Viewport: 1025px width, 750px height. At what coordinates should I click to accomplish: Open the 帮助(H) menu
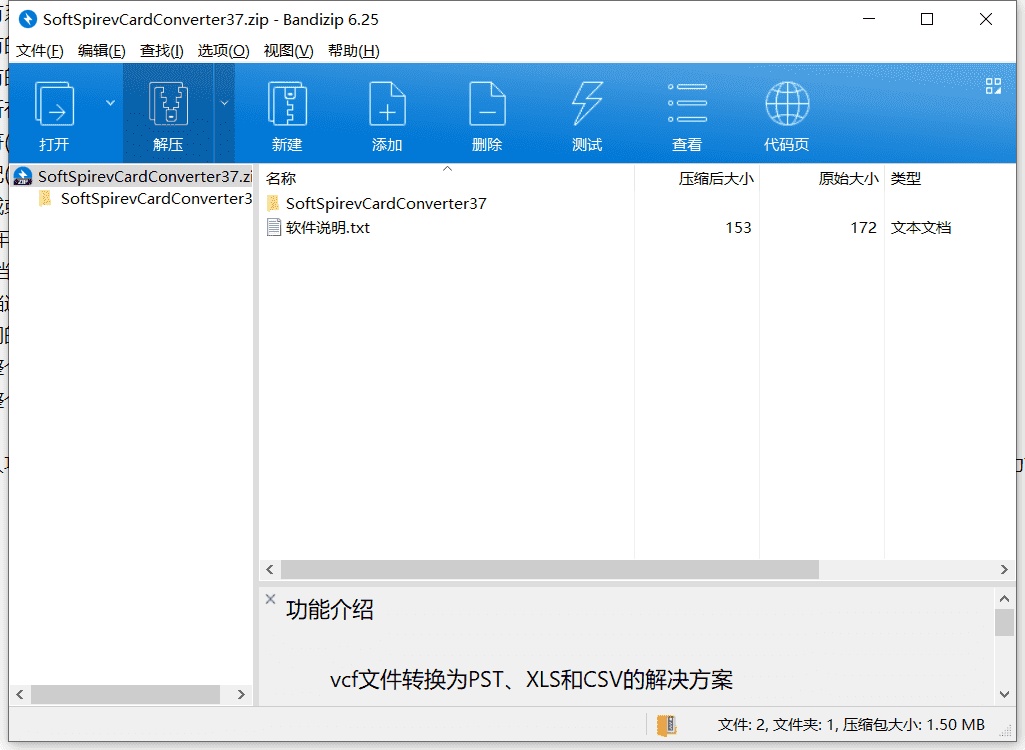[354, 50]
